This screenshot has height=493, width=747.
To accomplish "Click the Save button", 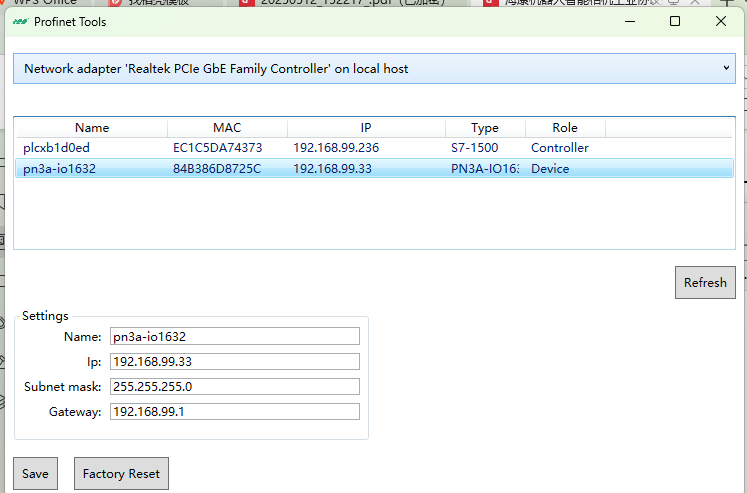I will click(x=35, y=473).
